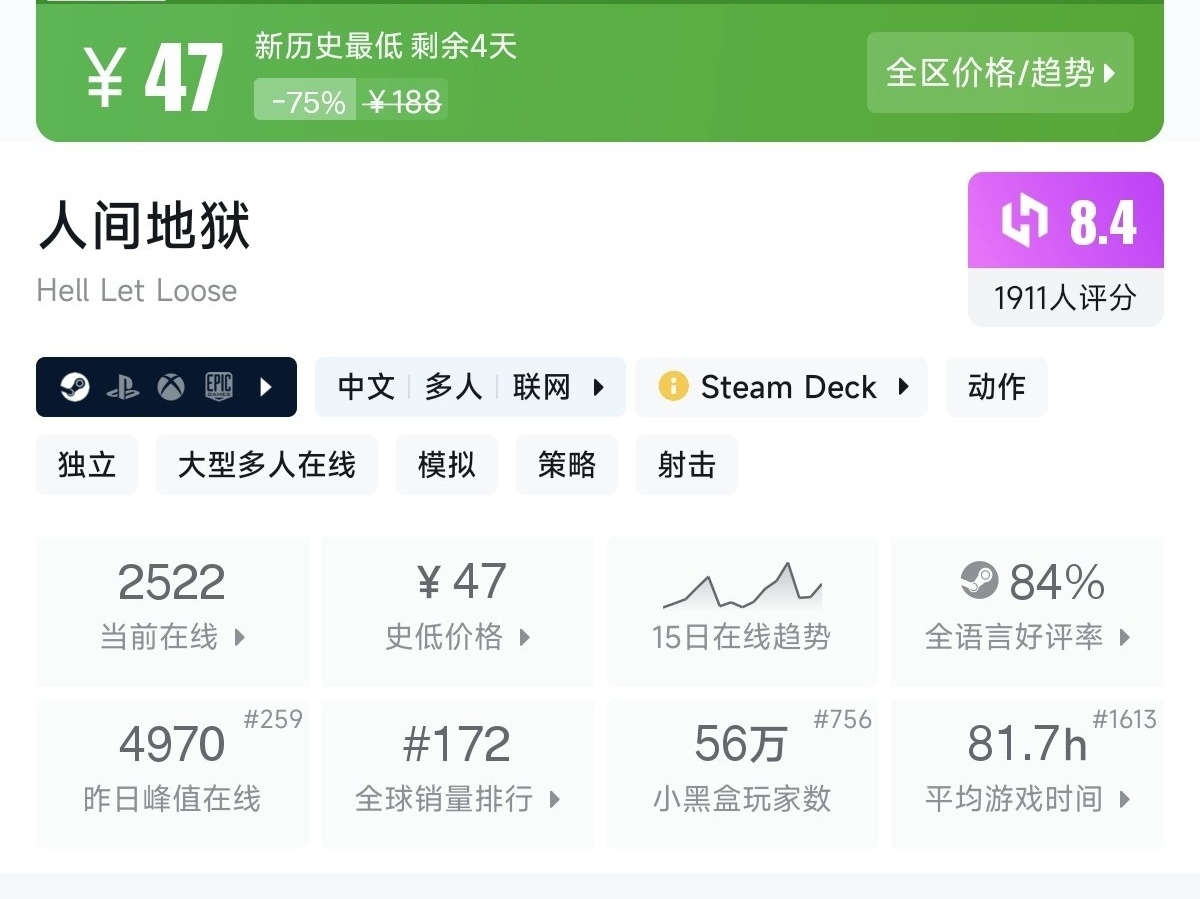Select the 动作 genre tag
Viewport: 1200px width, 899px height.
click(x=996, y=387)
